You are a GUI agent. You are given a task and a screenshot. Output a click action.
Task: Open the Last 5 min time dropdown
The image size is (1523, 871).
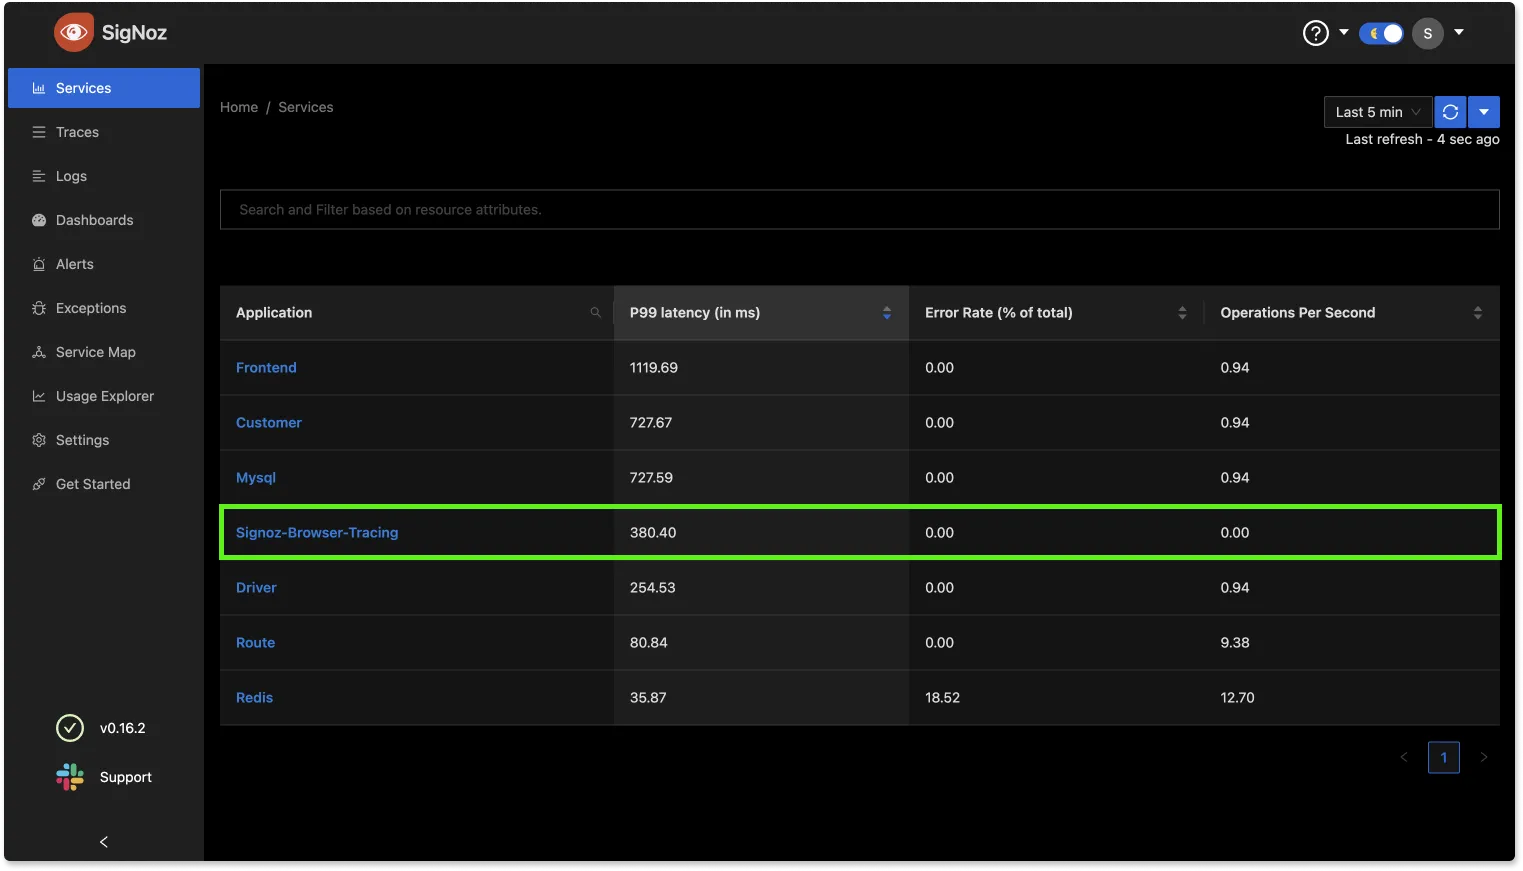[x=1377, y=112]
